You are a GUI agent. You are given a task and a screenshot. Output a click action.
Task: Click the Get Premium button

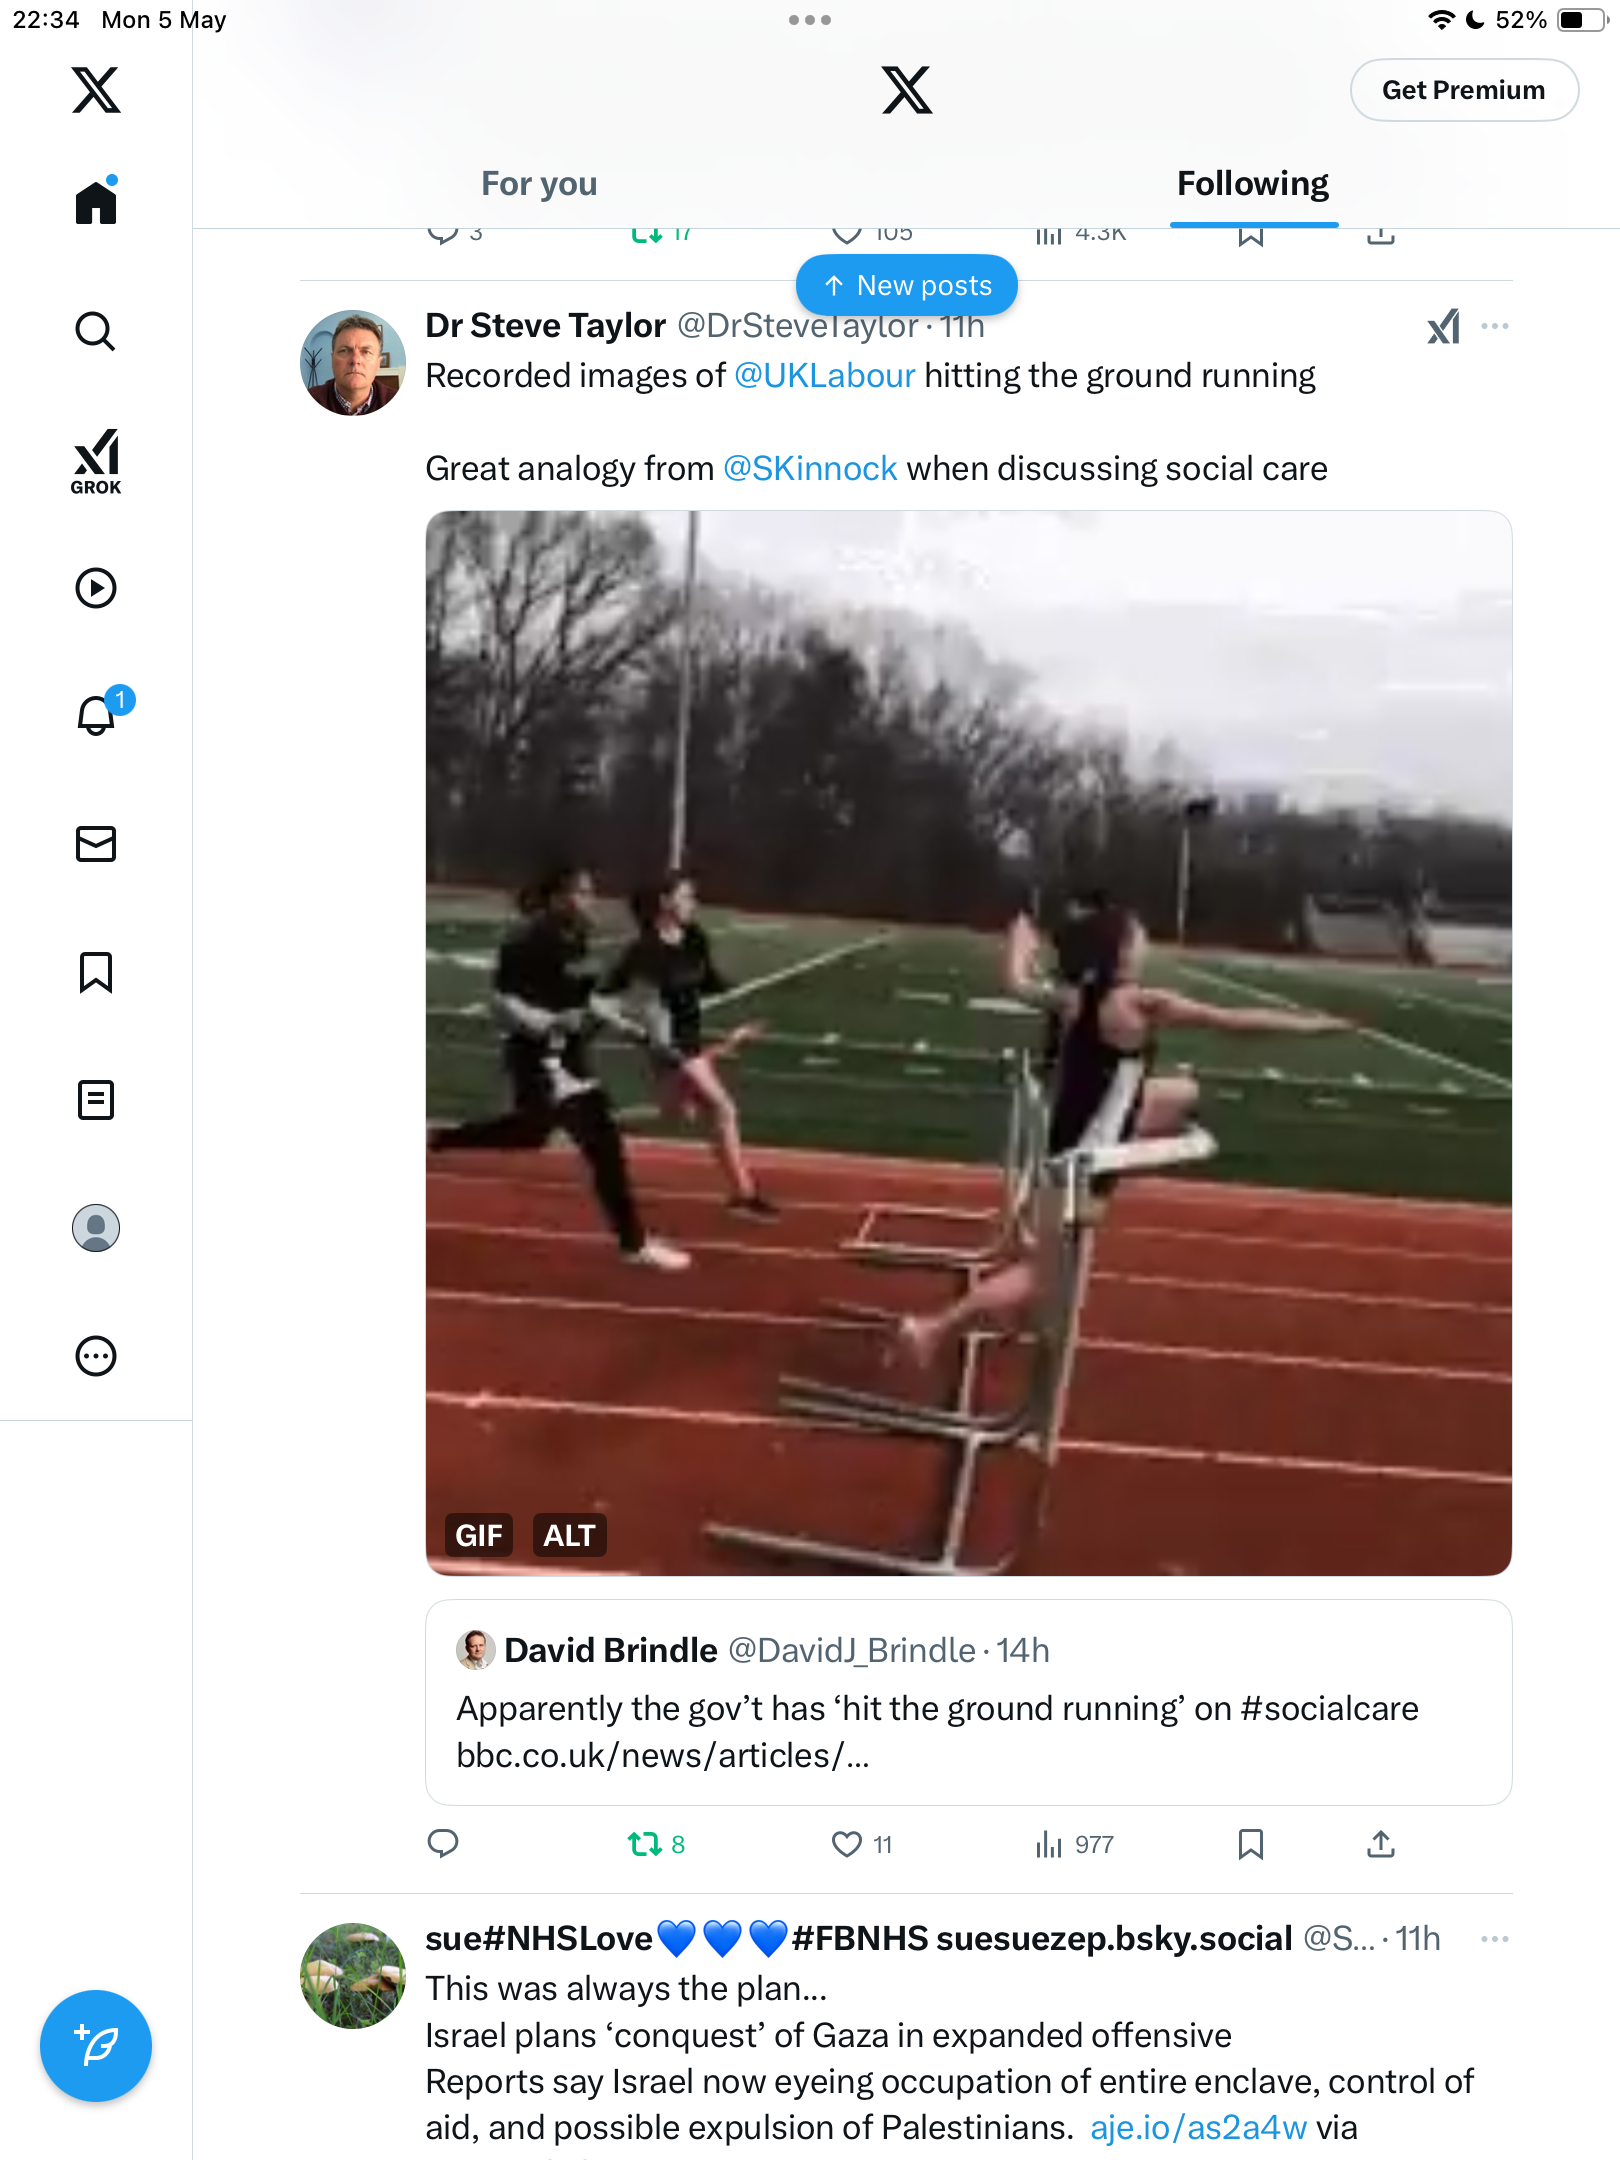[x=1464, y=90]
